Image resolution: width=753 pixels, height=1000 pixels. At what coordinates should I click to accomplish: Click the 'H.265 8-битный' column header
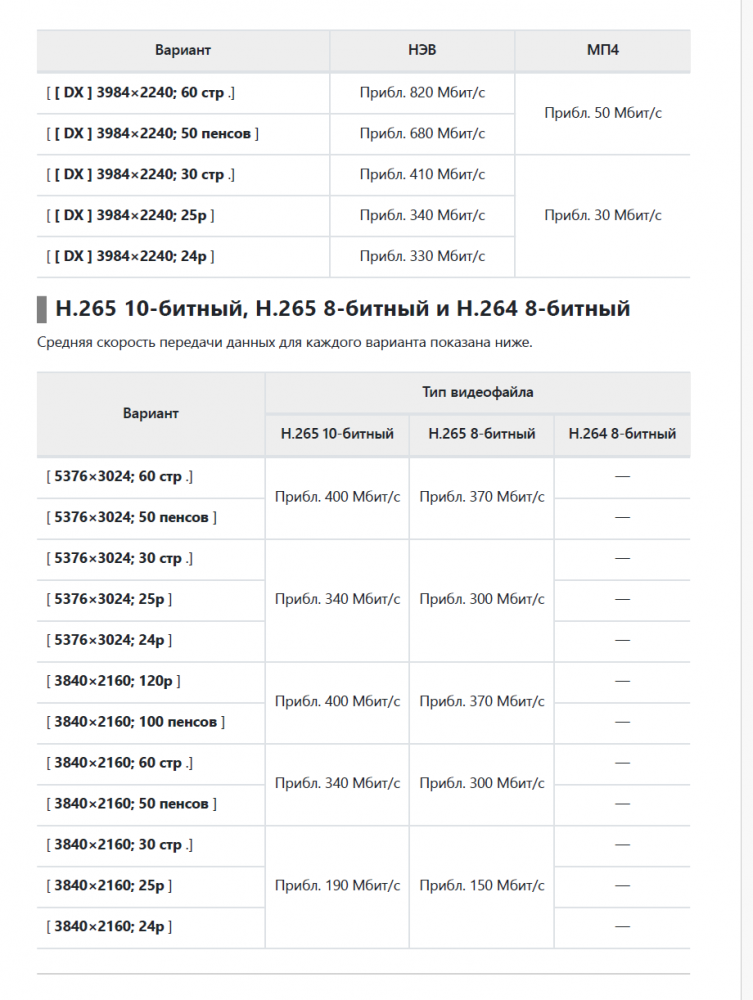pyautogui.click(x=481, y=434)
